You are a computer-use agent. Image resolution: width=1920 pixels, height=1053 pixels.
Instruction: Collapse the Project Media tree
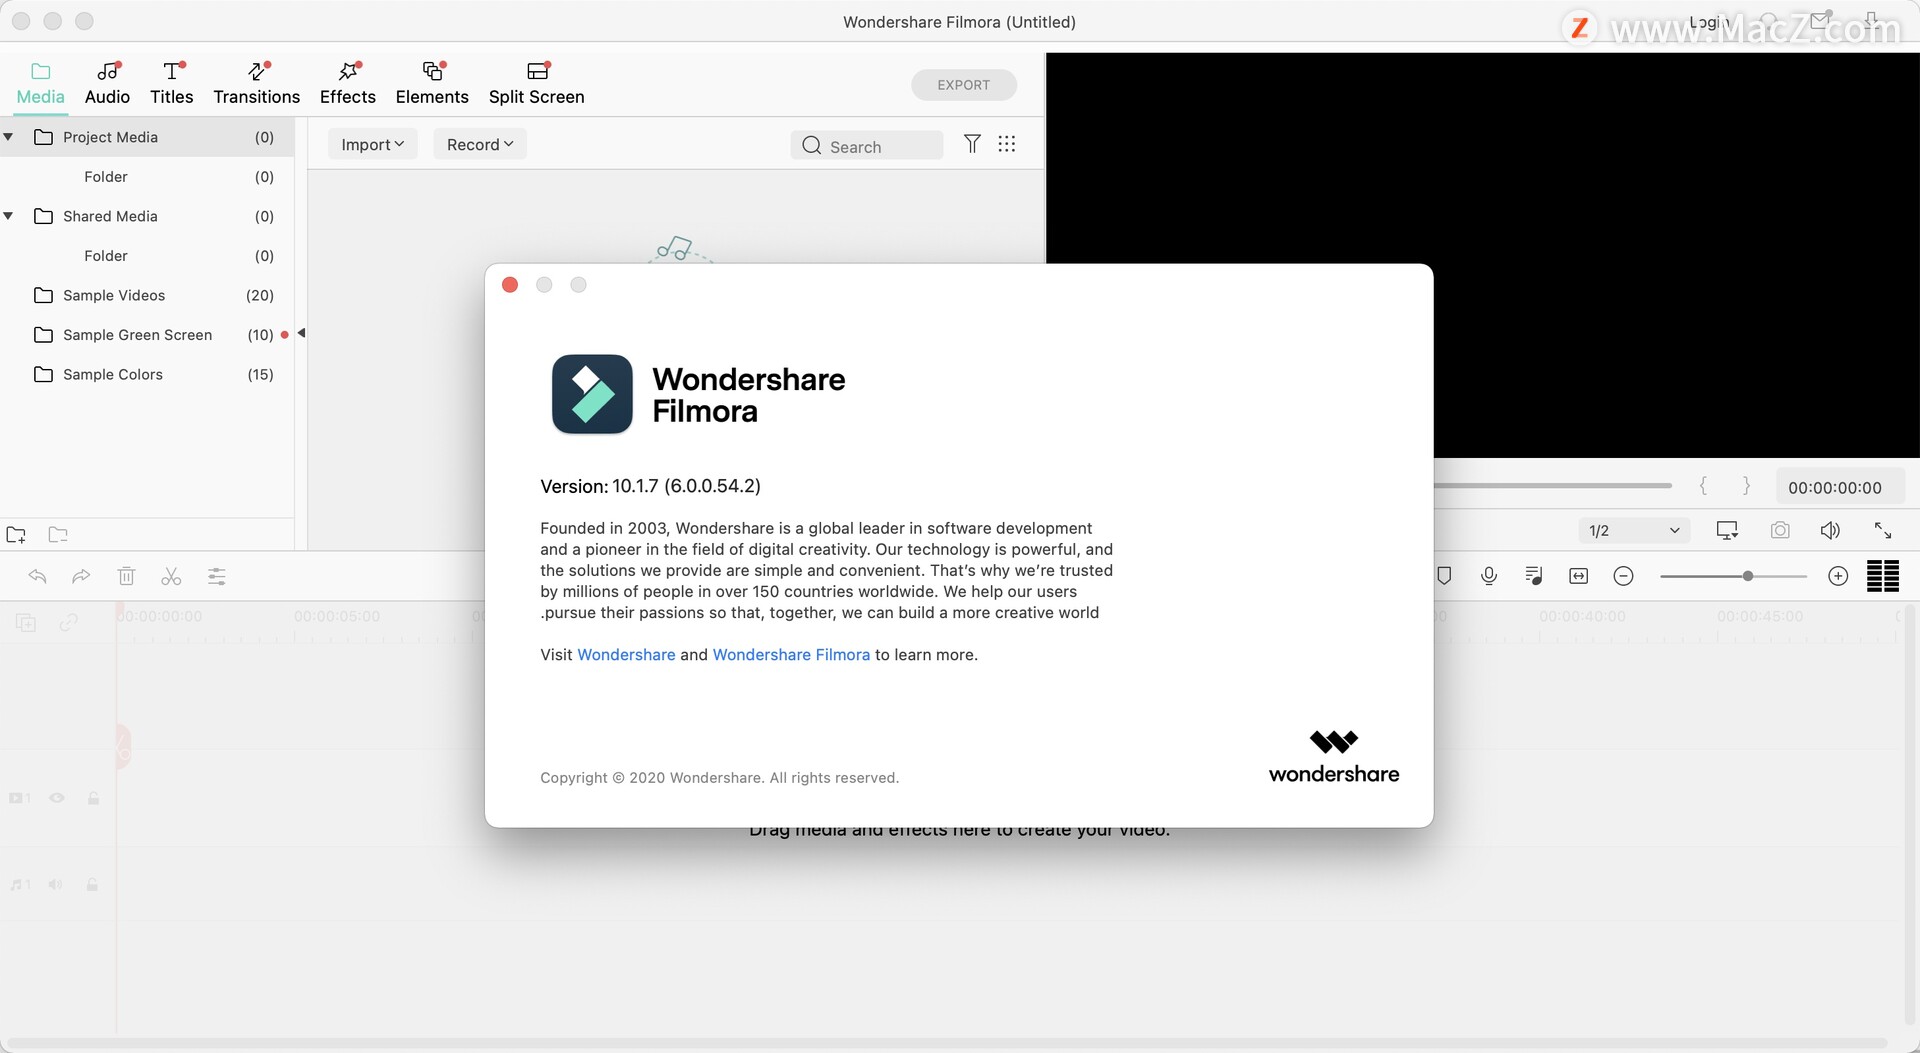pos(8,137)
